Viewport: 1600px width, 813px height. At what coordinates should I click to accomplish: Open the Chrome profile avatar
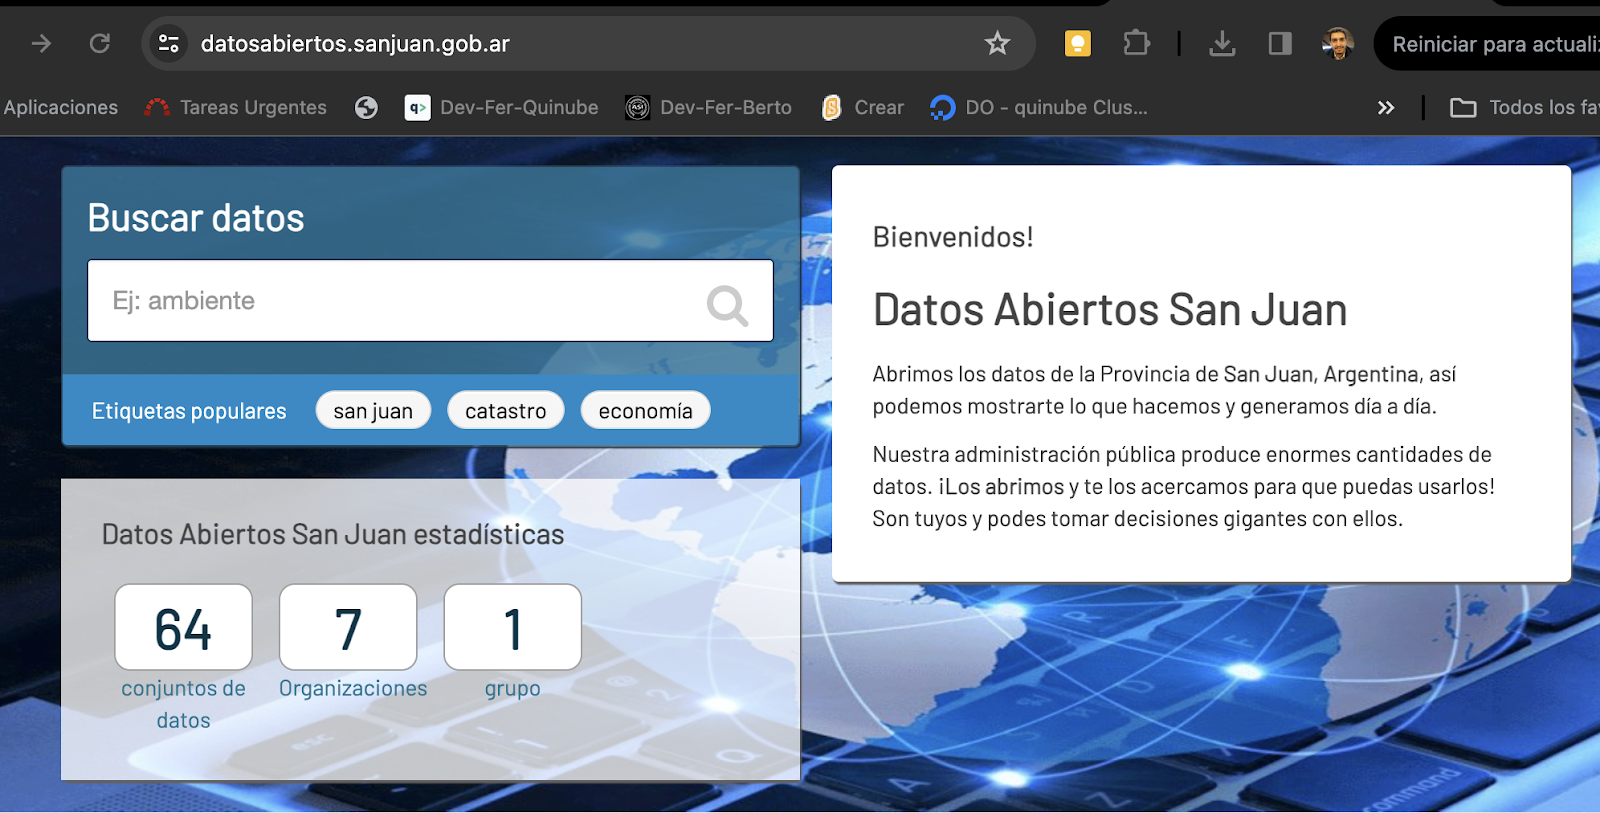pos(1337,43)
